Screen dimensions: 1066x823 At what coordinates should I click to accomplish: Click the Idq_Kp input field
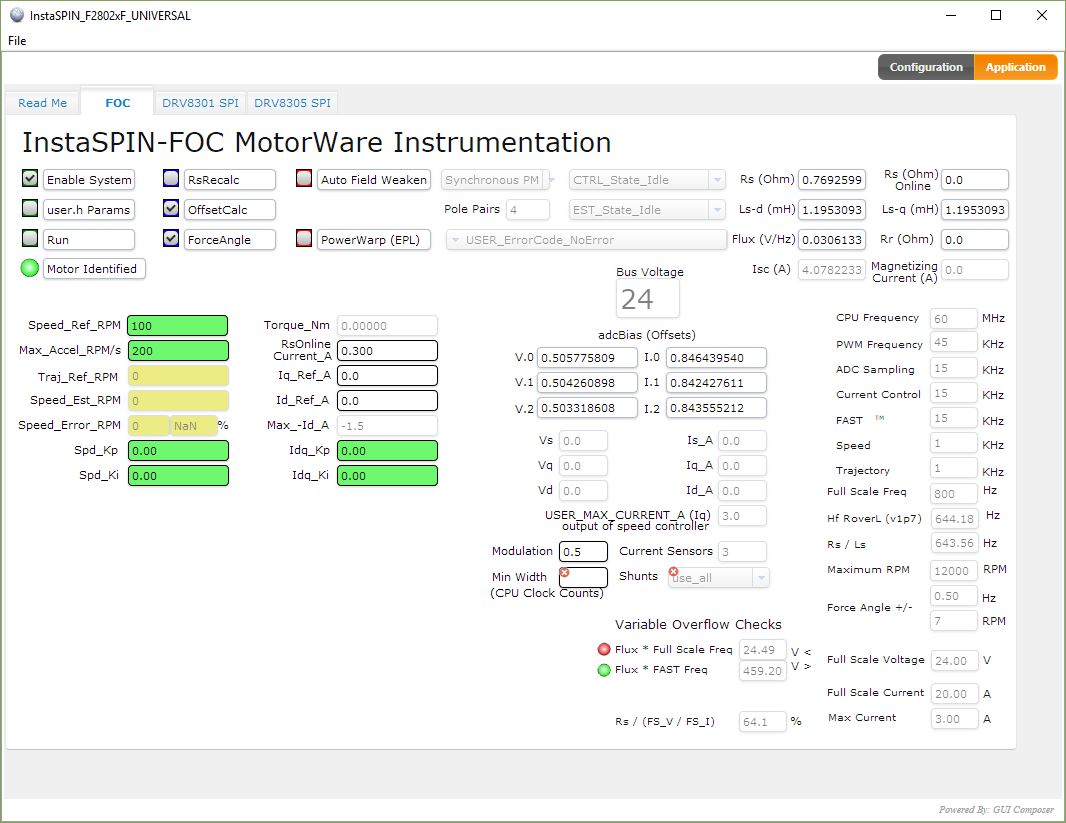click(388, 451)
